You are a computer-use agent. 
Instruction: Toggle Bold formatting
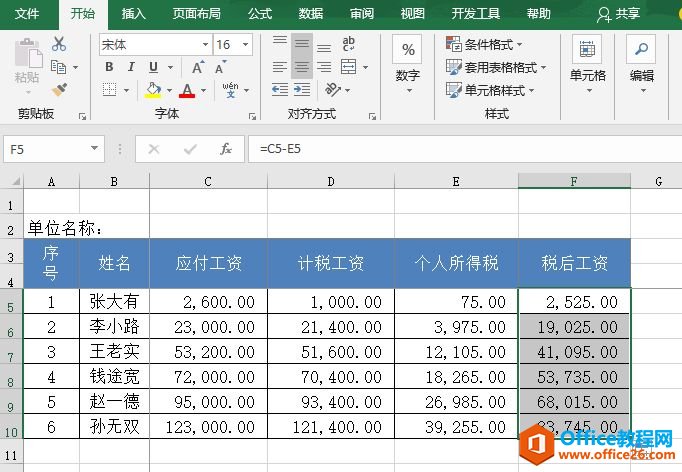tap(109, 67)
